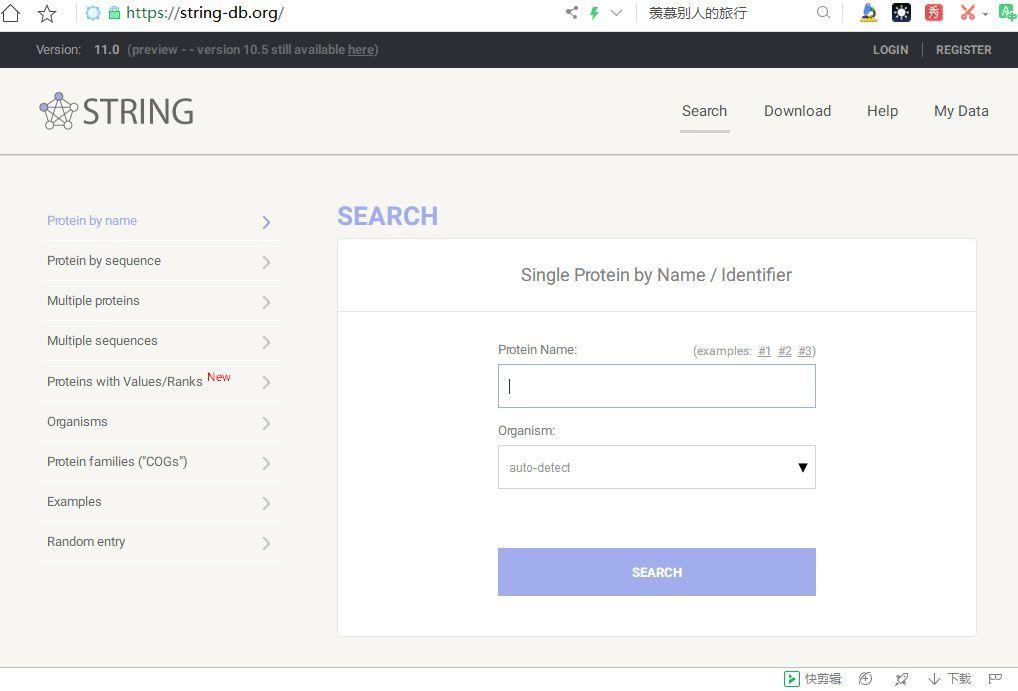
Task: Click the 下载 download icon in status bar
Action: pos(950,678)
